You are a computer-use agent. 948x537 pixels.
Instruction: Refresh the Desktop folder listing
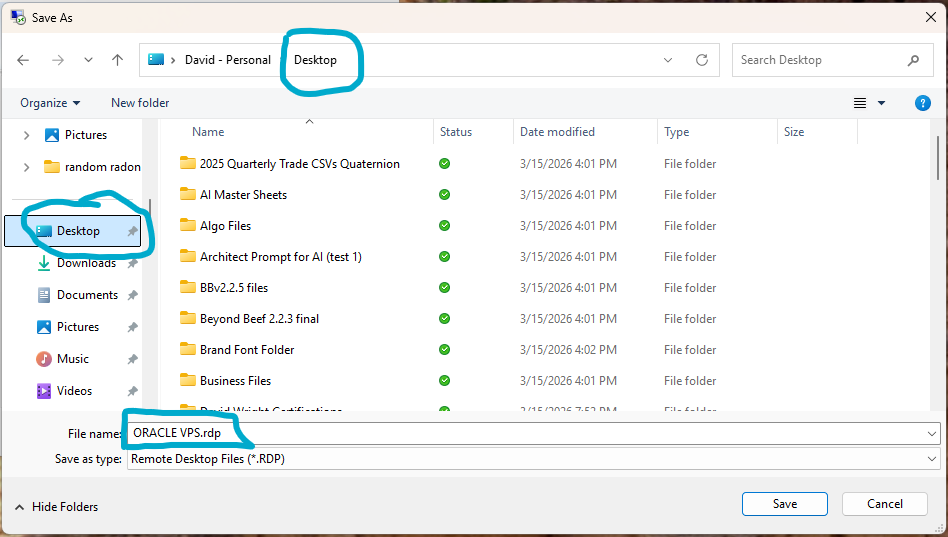pyautogui.click(x=702, y=60)
